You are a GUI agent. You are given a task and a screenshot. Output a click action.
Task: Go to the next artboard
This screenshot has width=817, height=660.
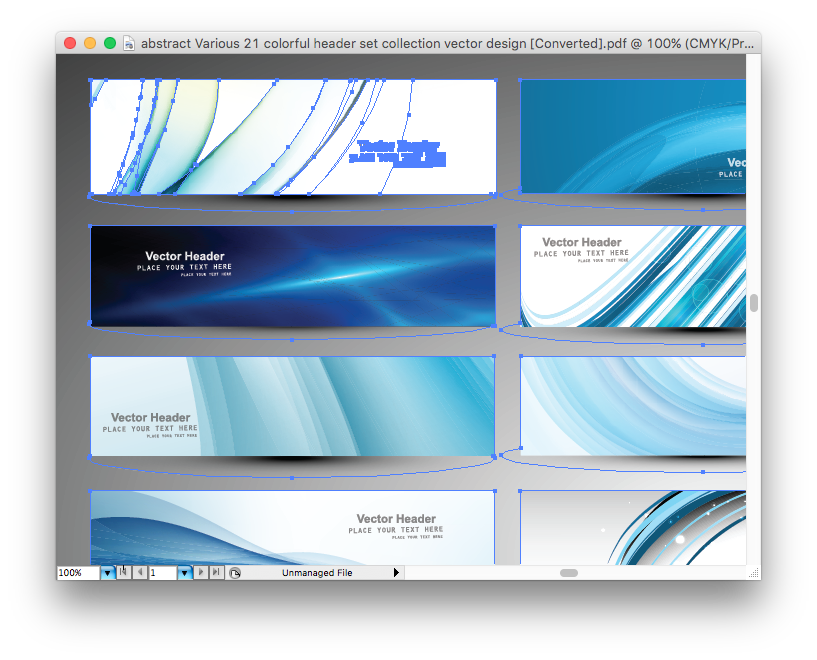click(201, 572)
